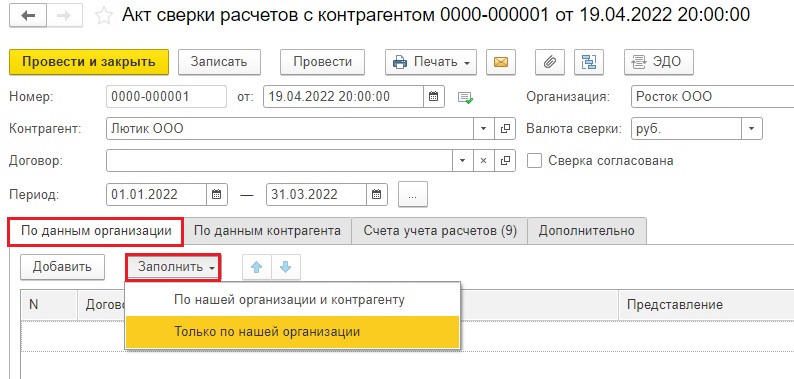Move row up with blue arrow

coord(257,267)
